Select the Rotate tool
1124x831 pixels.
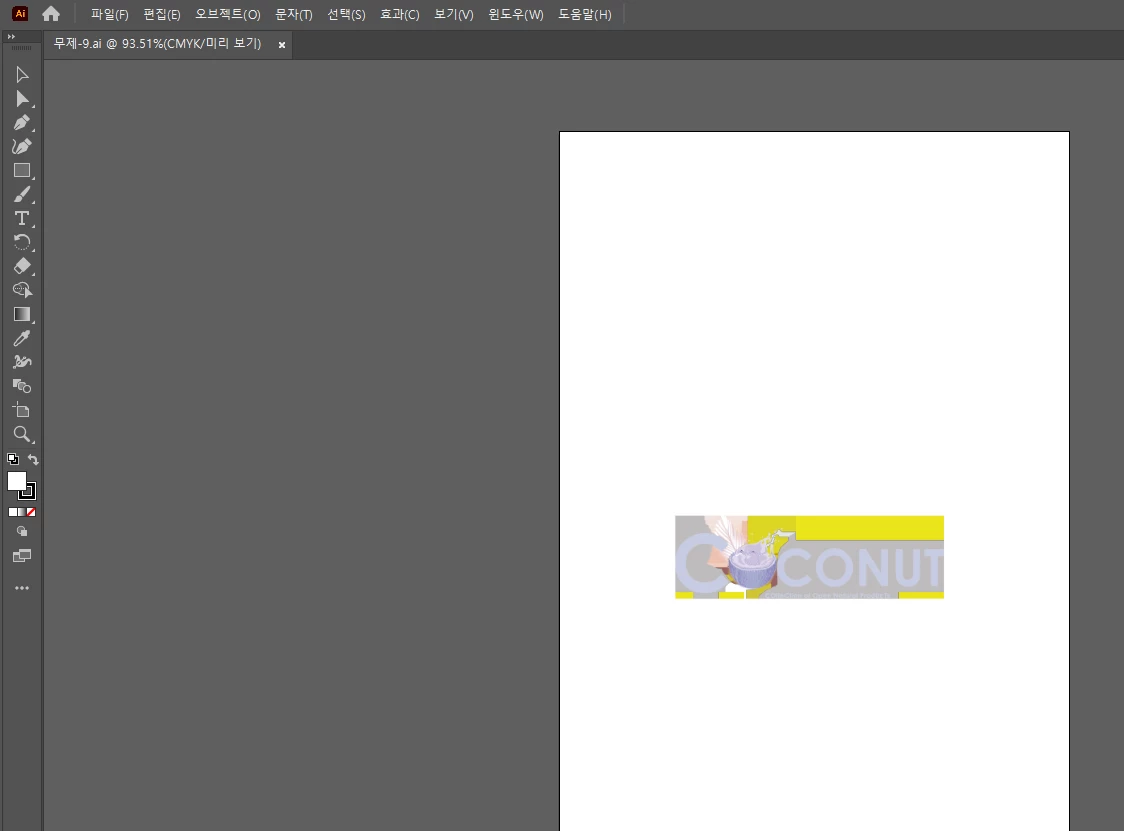[22, 242]
